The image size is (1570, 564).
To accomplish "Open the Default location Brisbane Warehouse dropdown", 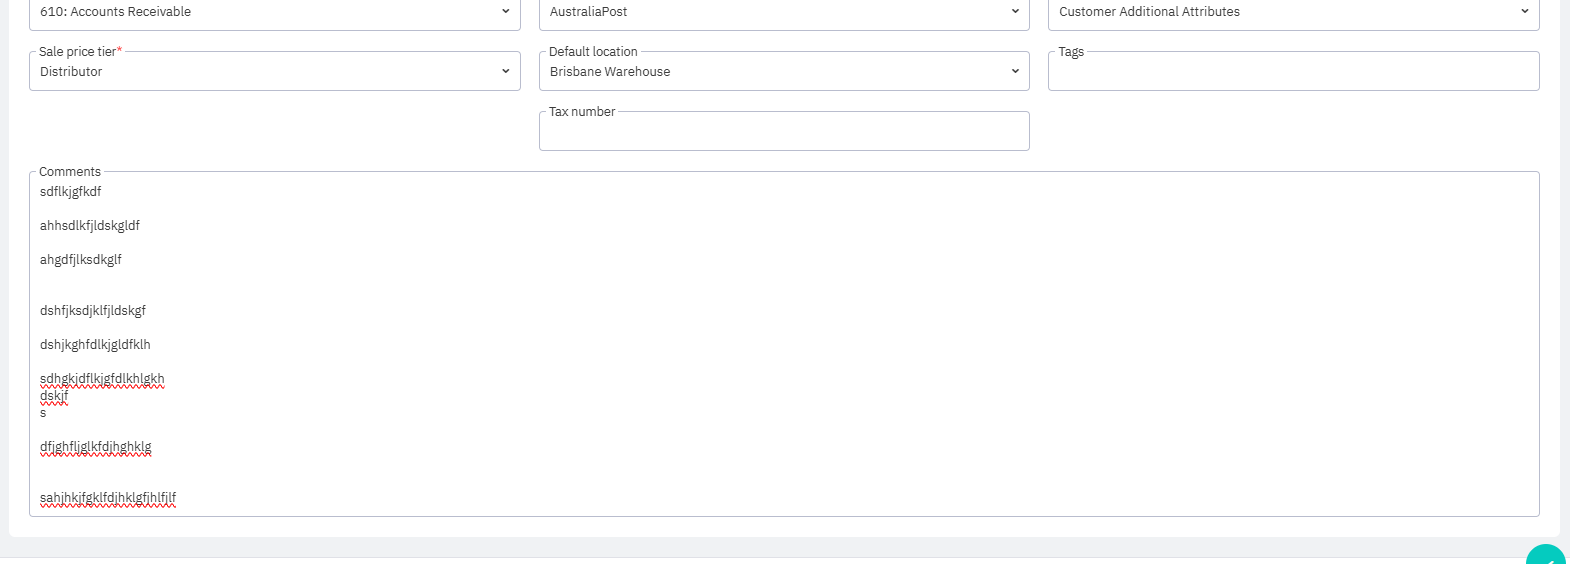I will 783,72.
